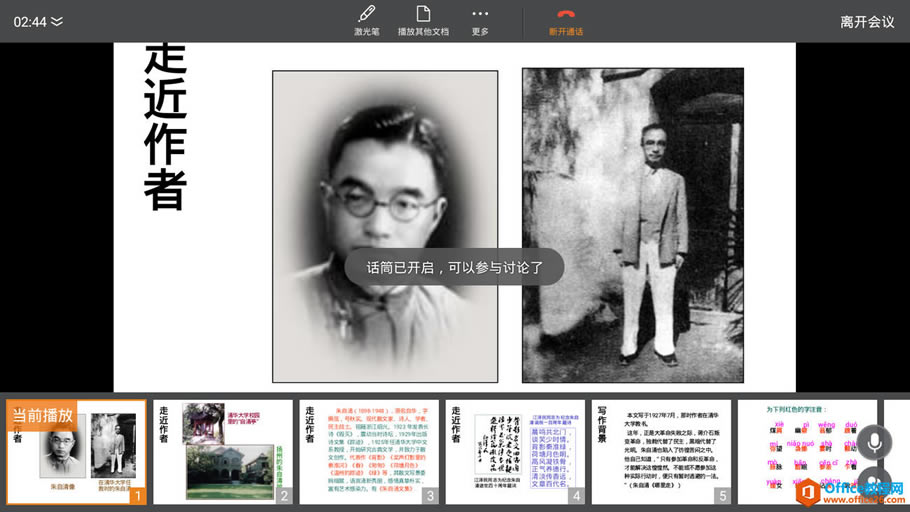The height and width of the screenshot is (512, 910).
Task: Hang up with the red 断开通话 button
Action: [x=566, y=21]
